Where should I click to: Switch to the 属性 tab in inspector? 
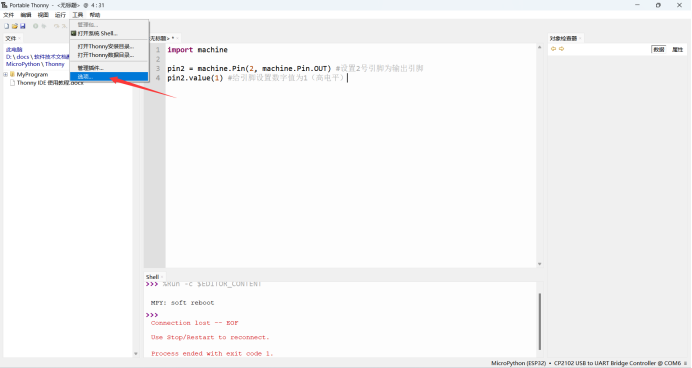pos(677,49)
